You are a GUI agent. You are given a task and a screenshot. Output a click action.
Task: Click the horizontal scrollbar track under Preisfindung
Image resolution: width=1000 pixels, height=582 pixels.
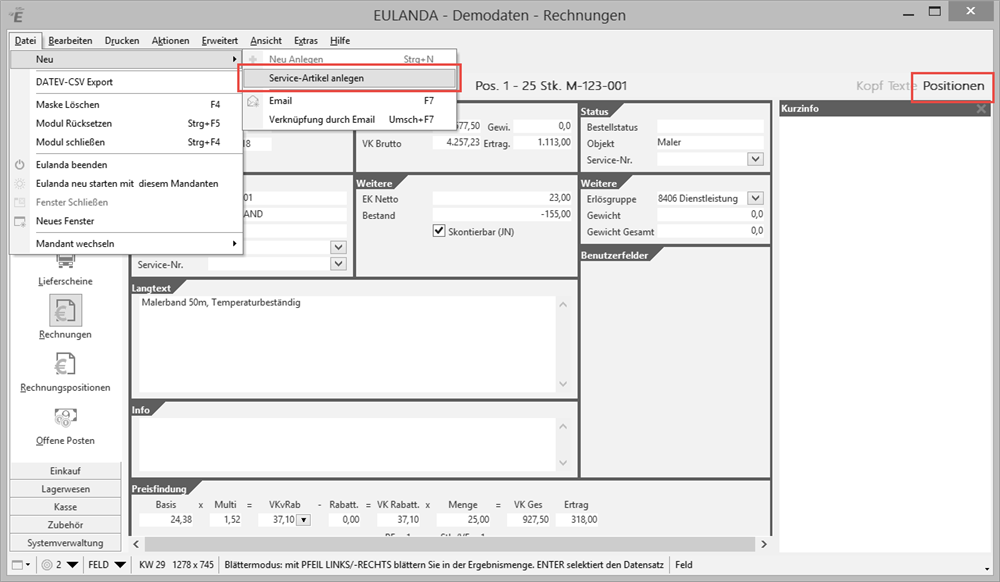click(450, 544)
